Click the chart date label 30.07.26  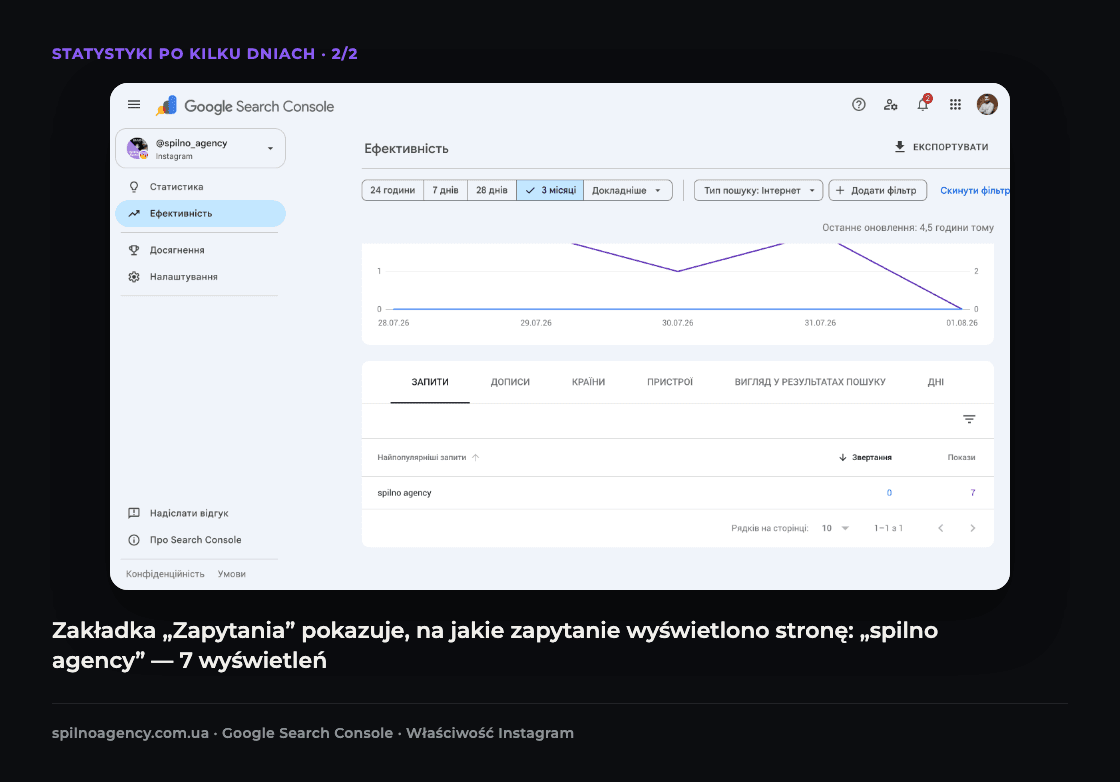tap(677, 323)
